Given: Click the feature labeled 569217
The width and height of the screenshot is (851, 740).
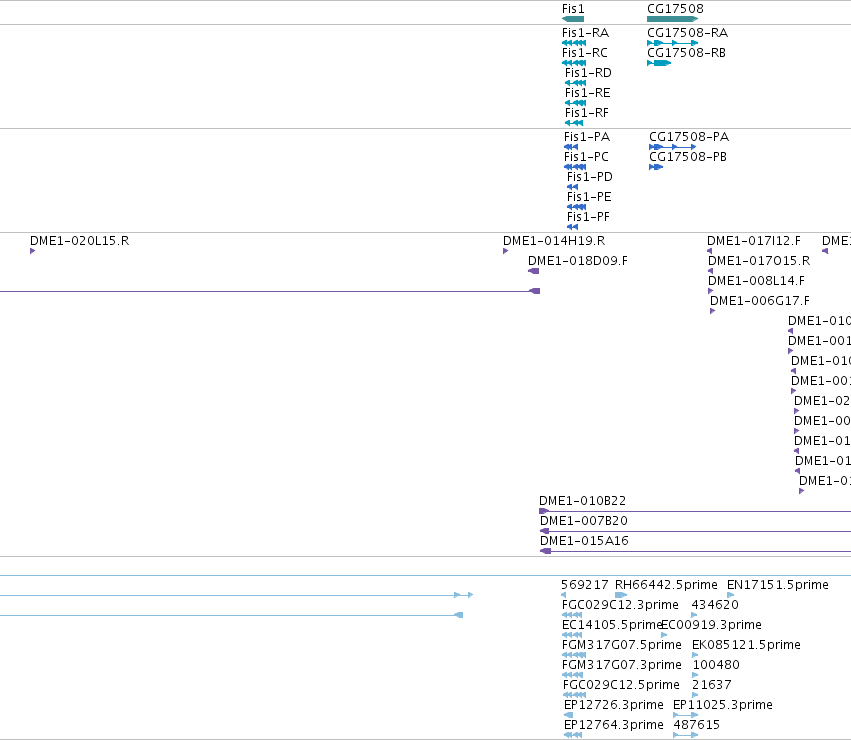Looking at the screenshot, I should click(585, 585).
